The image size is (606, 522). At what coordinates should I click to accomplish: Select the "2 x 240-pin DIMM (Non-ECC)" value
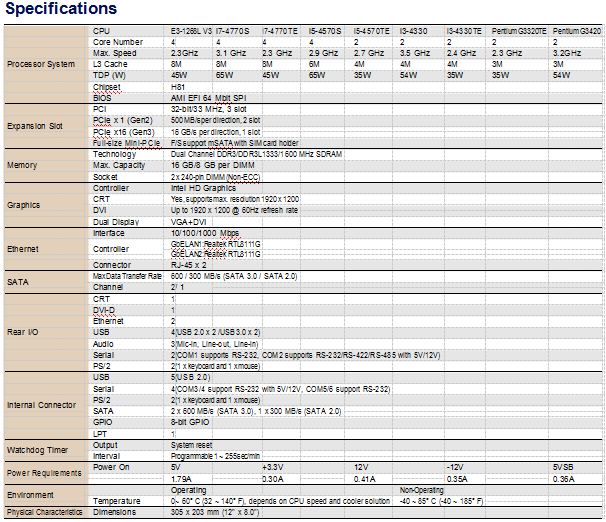pos(216,177)
